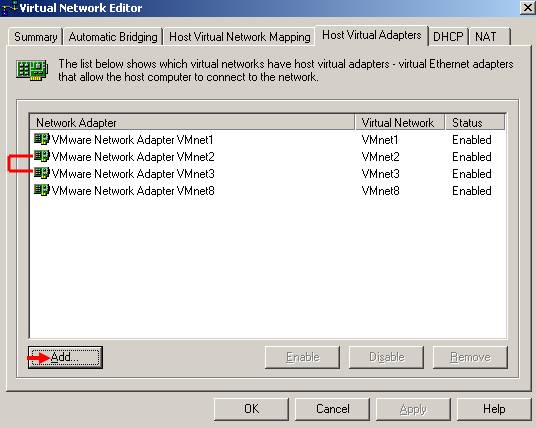
Task: Click the Enable button
Action: [x=303, y=357]
